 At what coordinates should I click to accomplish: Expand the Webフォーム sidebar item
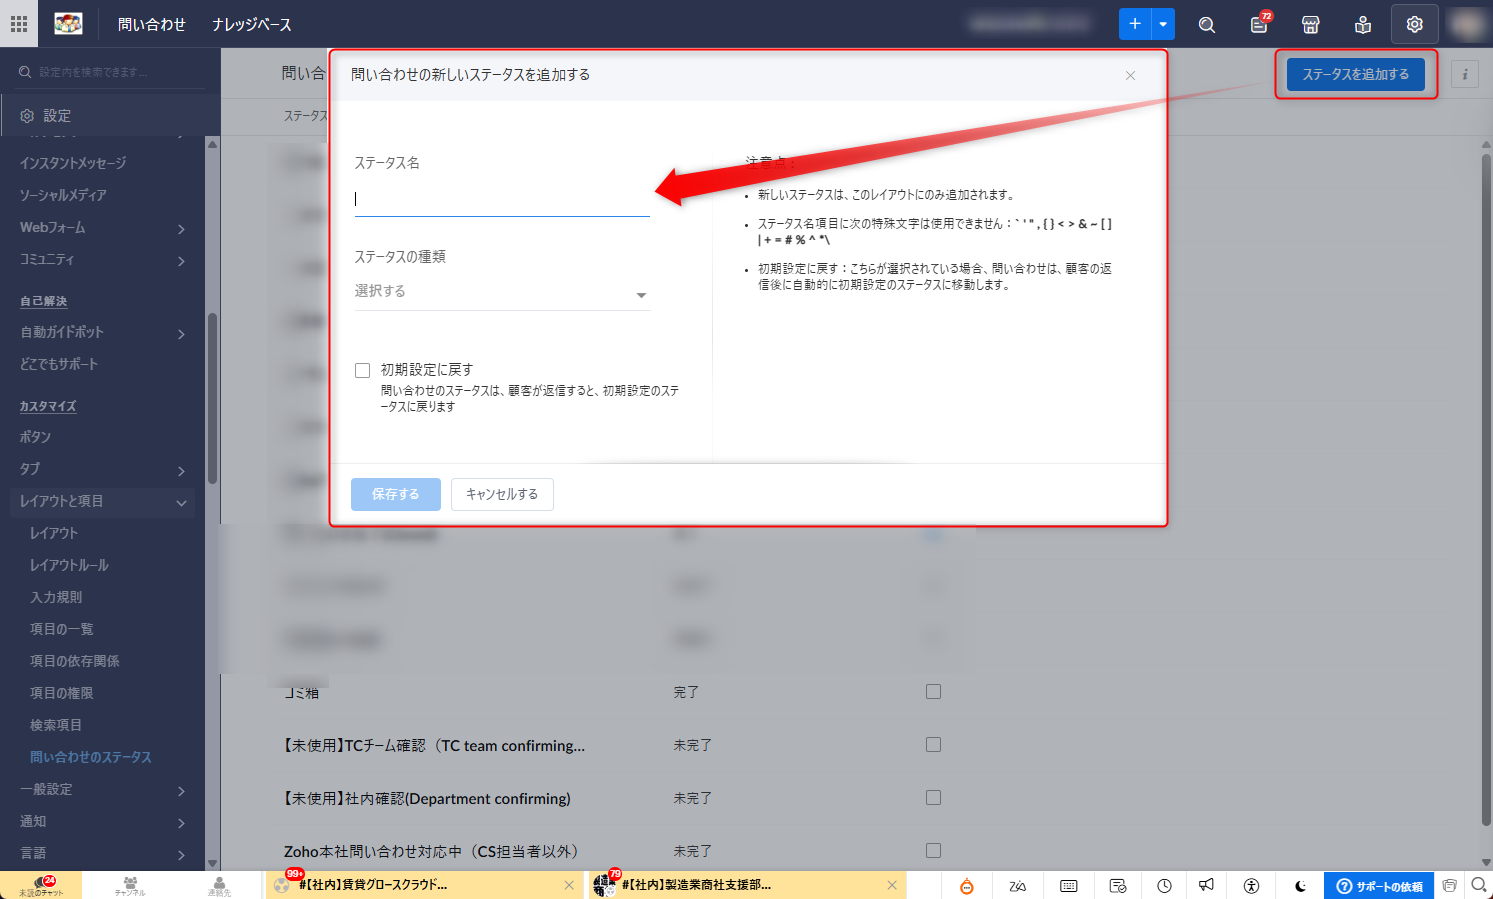(x=181, y=229)
